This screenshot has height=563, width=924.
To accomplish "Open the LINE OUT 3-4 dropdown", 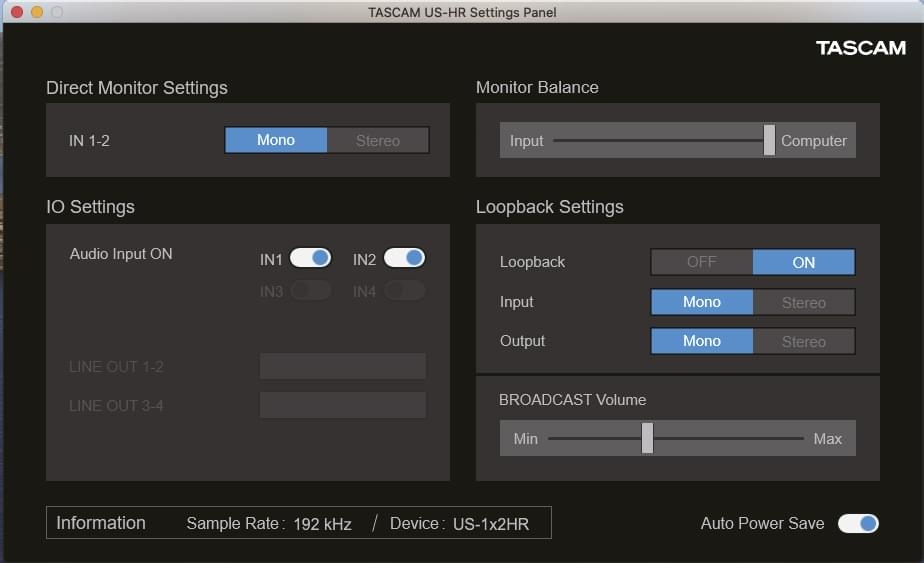I will [343, 406].
